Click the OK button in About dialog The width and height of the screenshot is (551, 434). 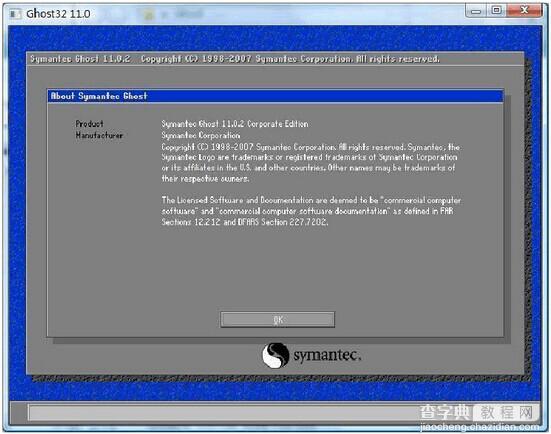point(278,319)
